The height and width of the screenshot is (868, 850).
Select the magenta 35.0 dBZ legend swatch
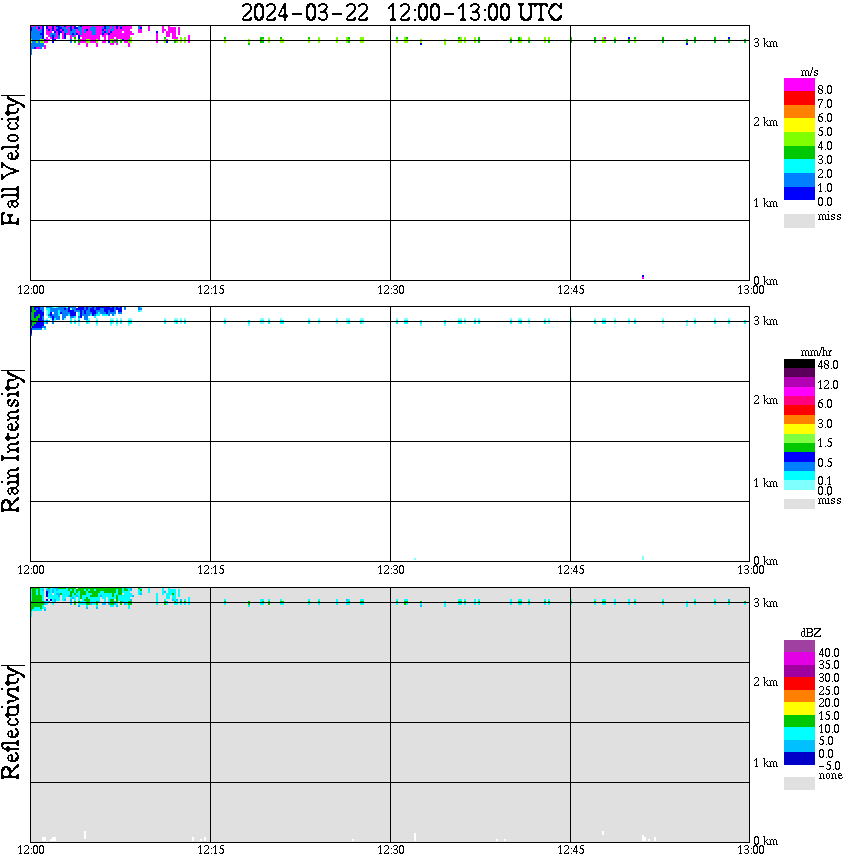point(799,659)
